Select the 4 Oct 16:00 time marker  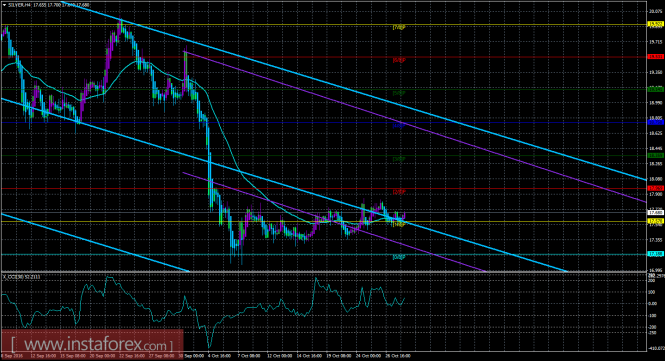point(219,356)
